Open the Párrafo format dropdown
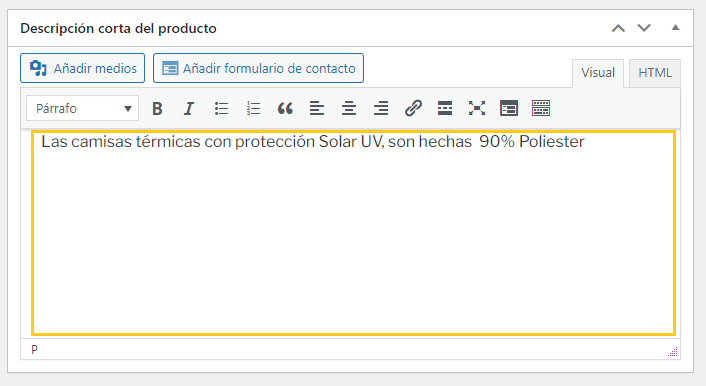Viewport: 706px width, 386px height. [x=82, y=108]
